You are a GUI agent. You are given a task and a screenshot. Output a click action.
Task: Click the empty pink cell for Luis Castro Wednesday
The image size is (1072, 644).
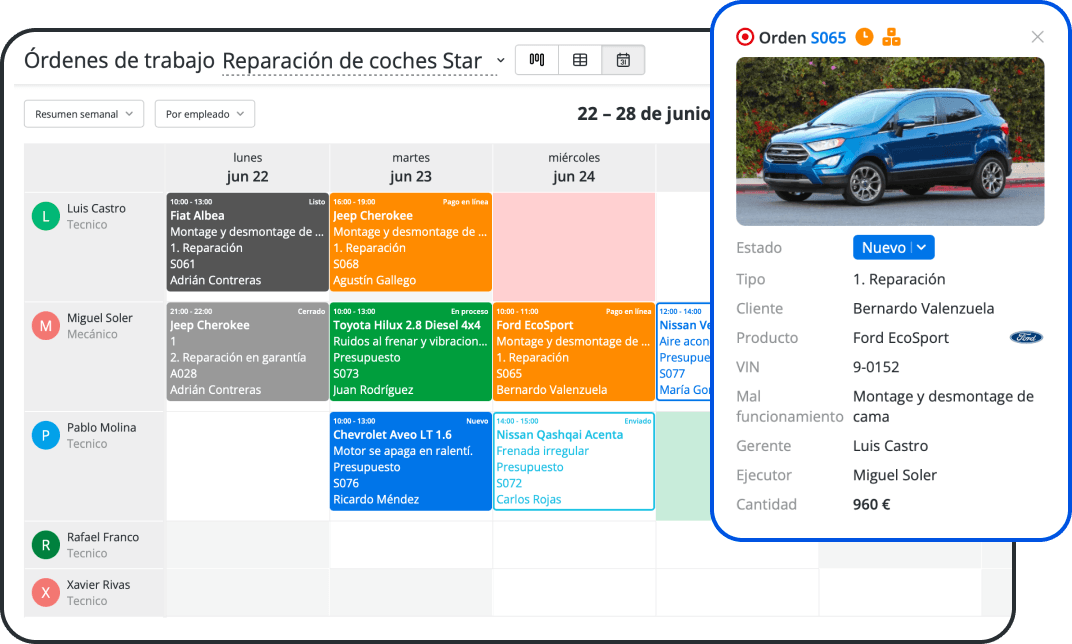tap(574, 247)
